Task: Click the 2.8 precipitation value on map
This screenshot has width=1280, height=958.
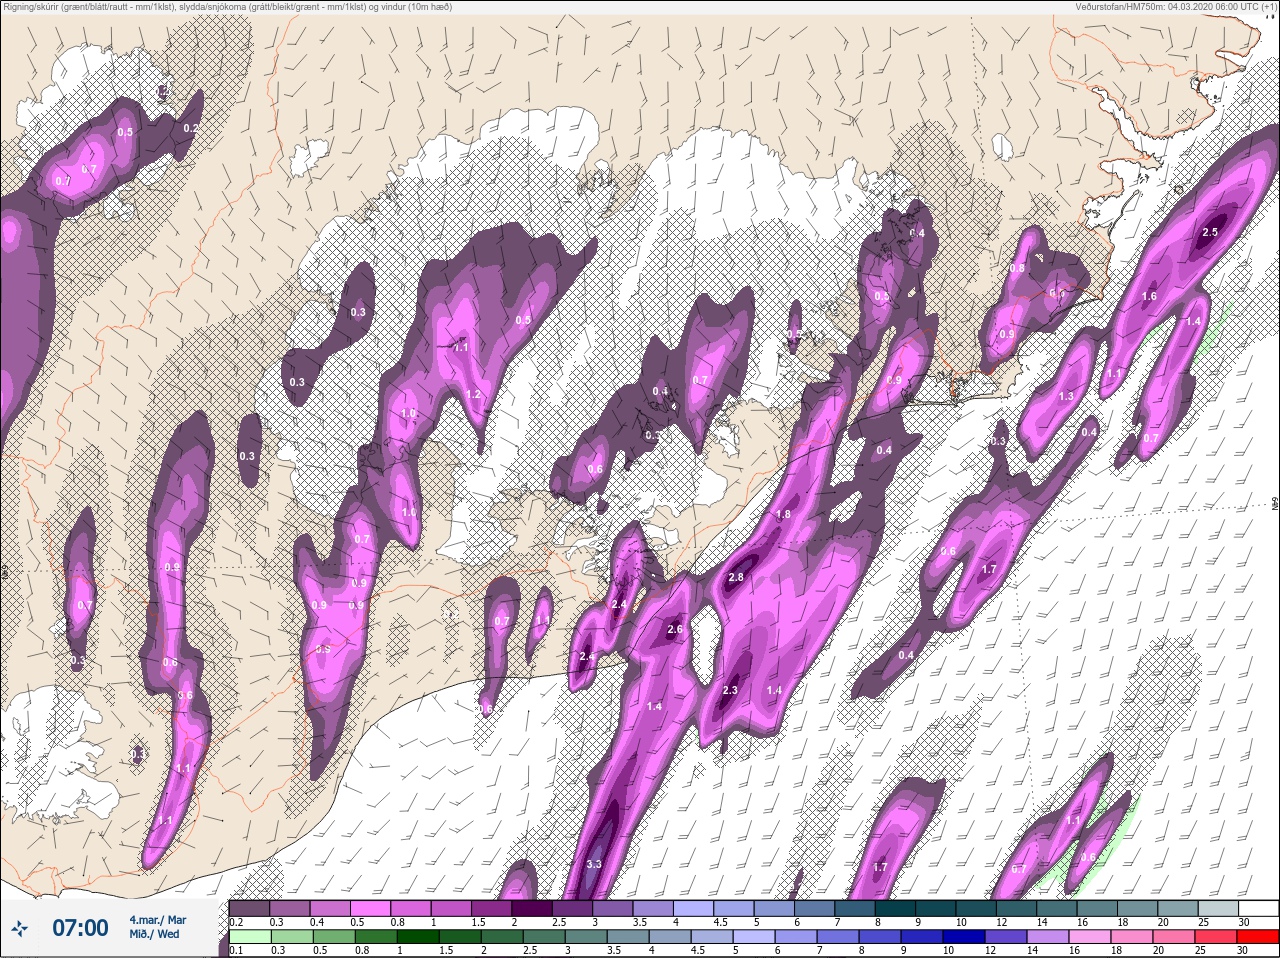Action: tap(737, 577)
